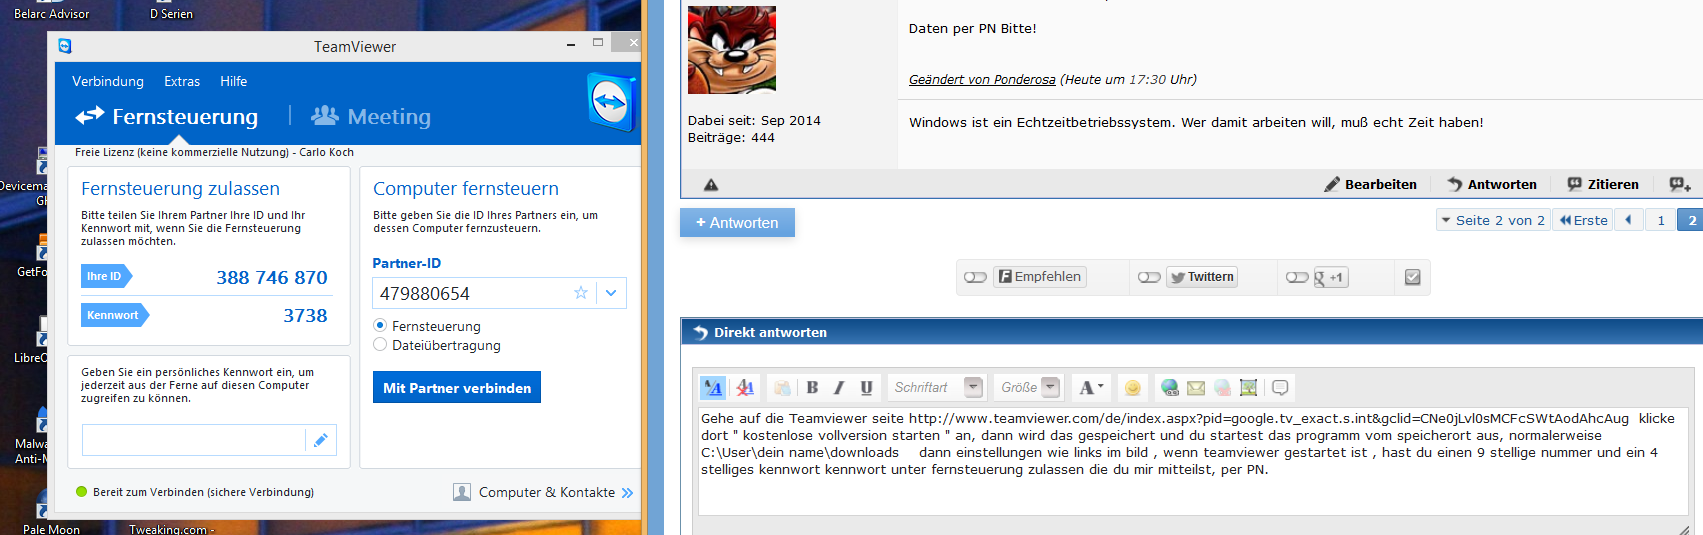Viewport: 1703px width, 535px height.
Task: Remove text formatting in reply editor
Action: point(745,388)
